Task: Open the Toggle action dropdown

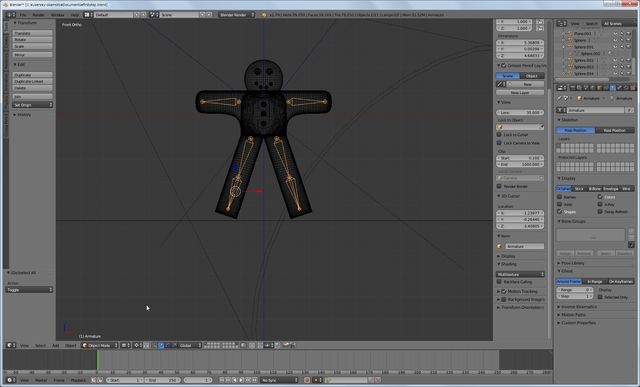Action: coord(29,289)
